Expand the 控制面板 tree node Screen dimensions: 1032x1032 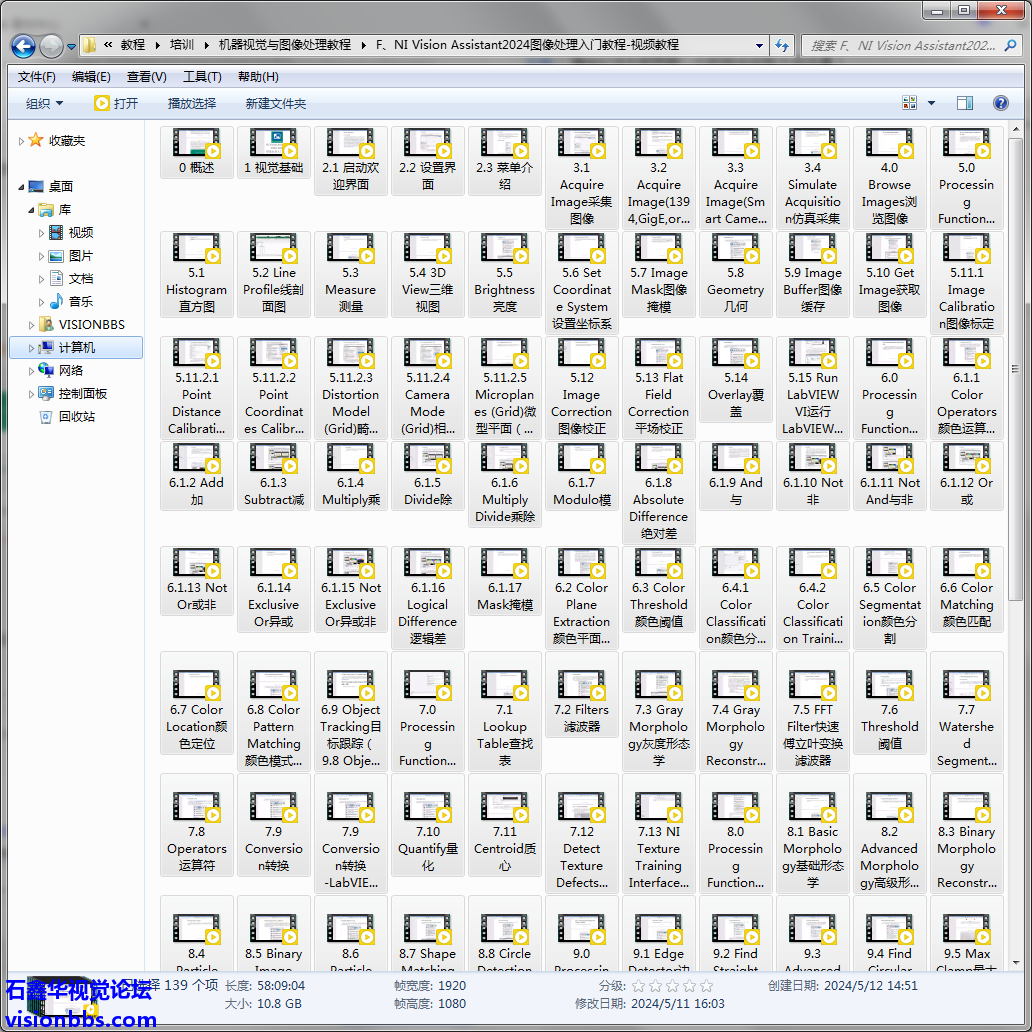[x=31, y=394]
